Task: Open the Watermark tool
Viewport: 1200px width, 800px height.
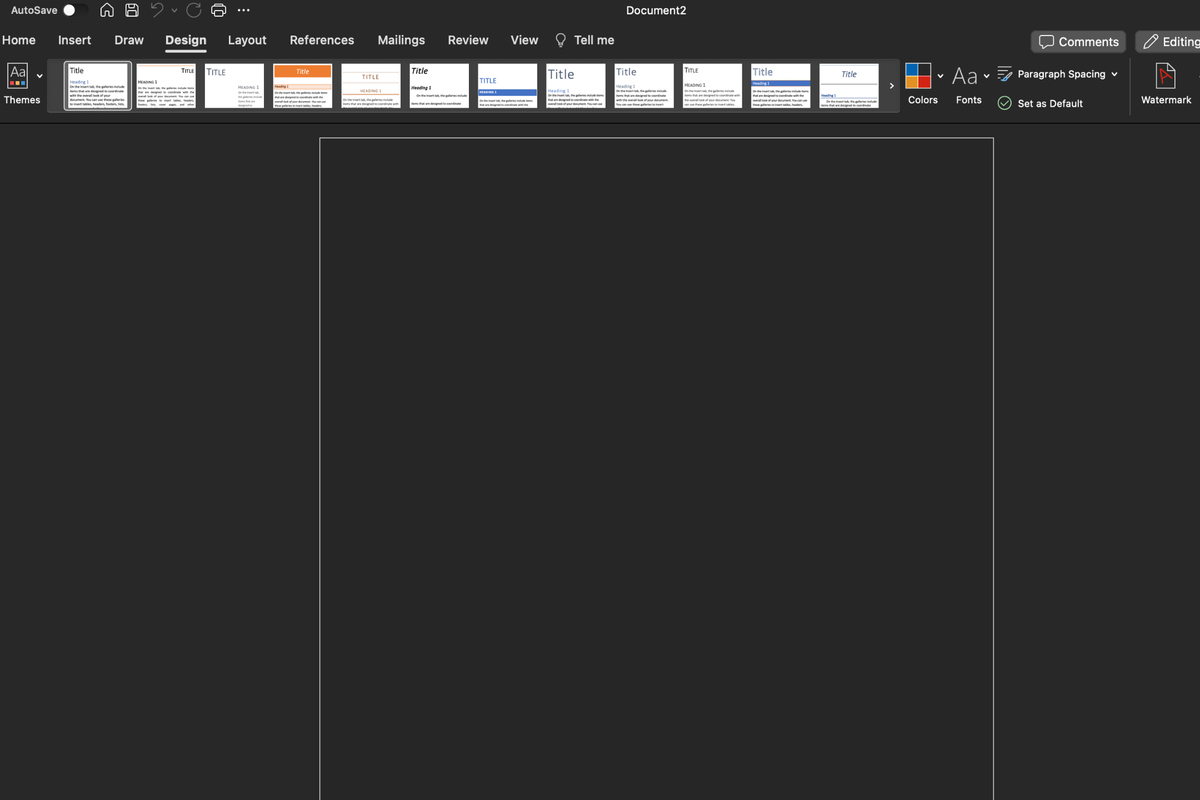Action: [x=1164, y=83]
